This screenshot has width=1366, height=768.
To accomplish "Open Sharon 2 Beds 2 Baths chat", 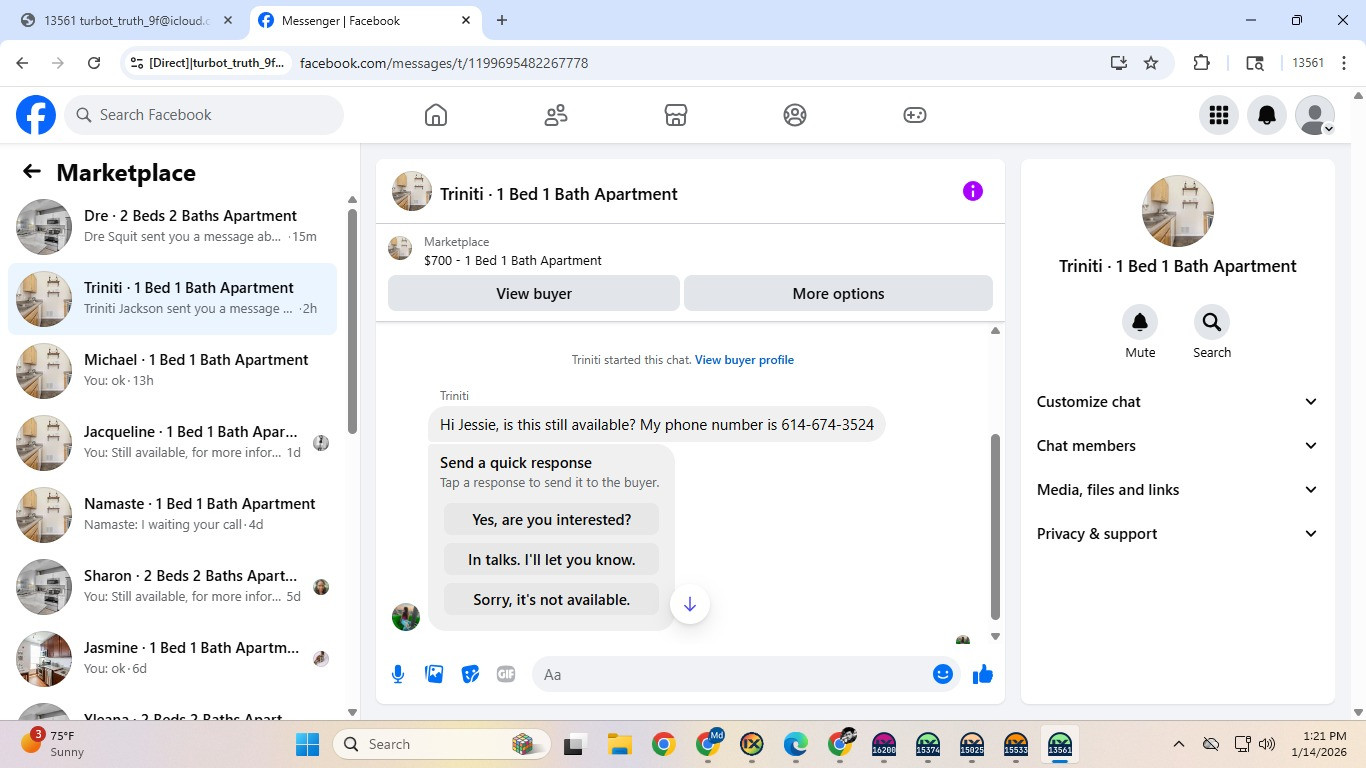I will coord(172,587).
